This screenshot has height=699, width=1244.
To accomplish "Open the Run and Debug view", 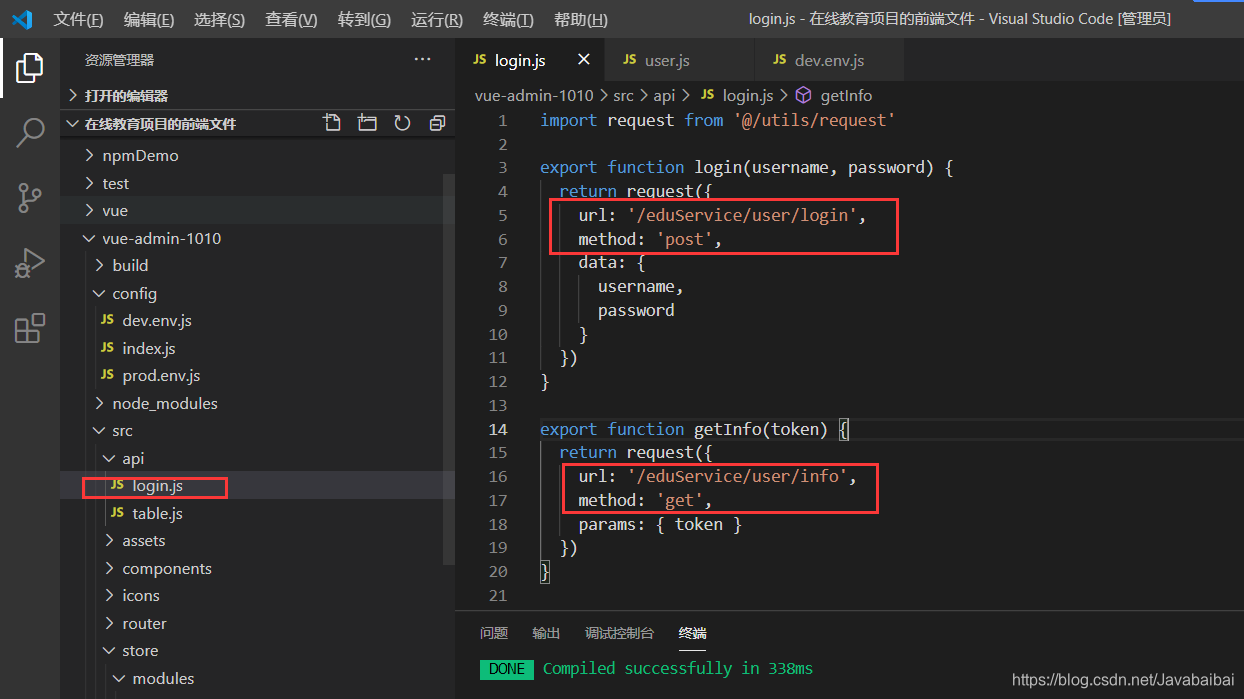I will point(29,262).
